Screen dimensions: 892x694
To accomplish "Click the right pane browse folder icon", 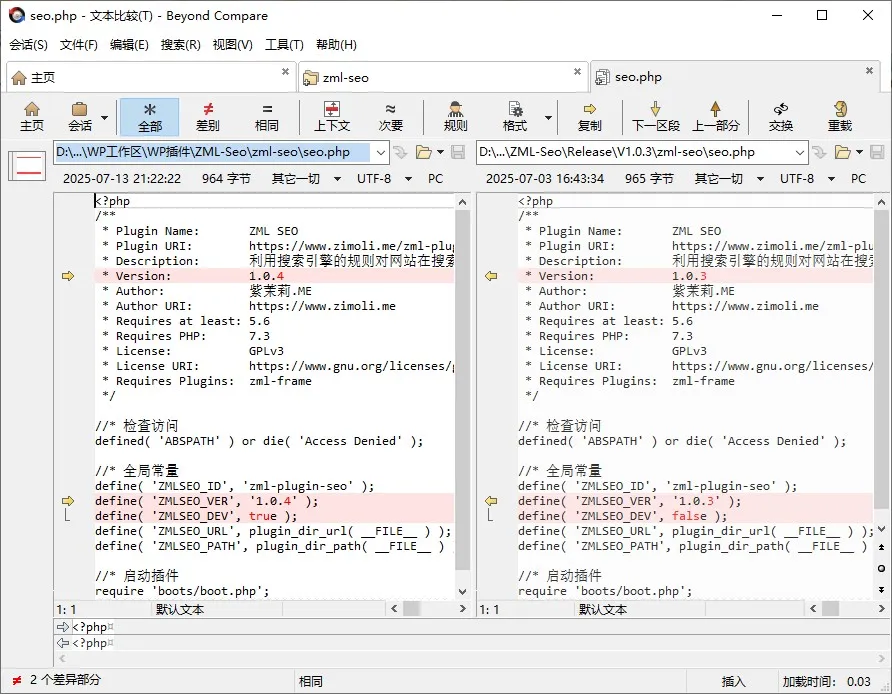I will pos(843,152).
